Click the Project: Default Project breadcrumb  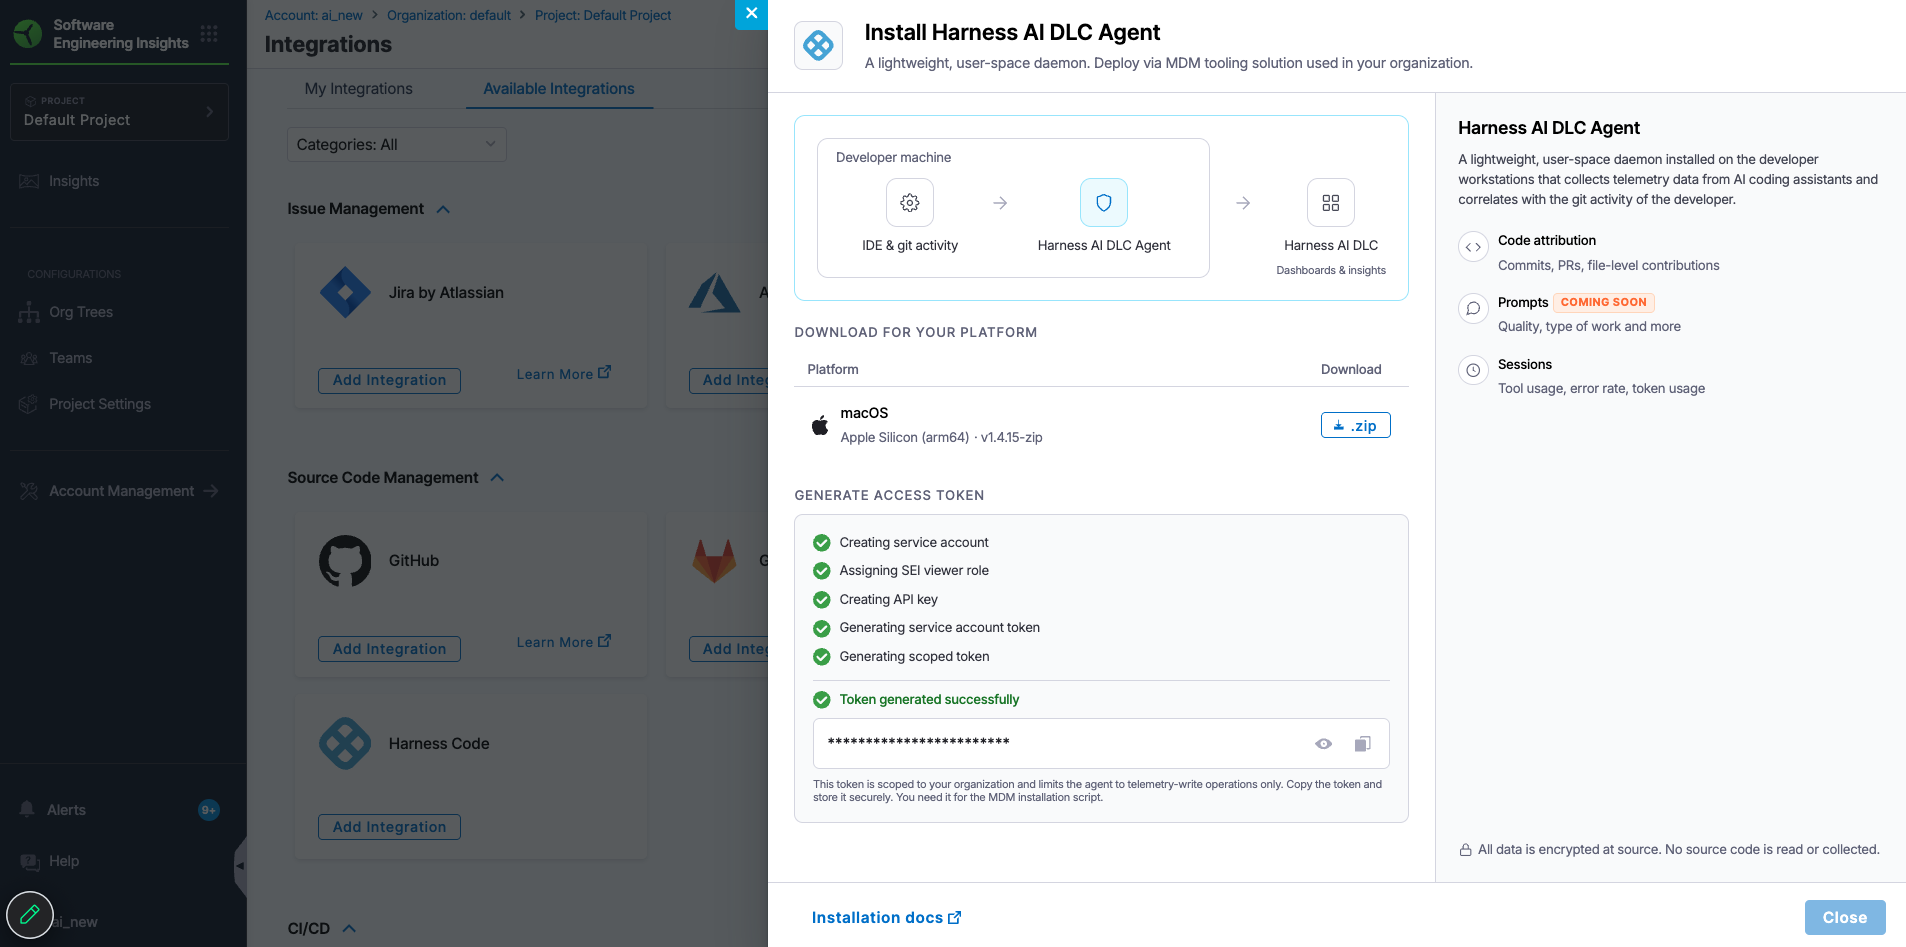[602, 15]
